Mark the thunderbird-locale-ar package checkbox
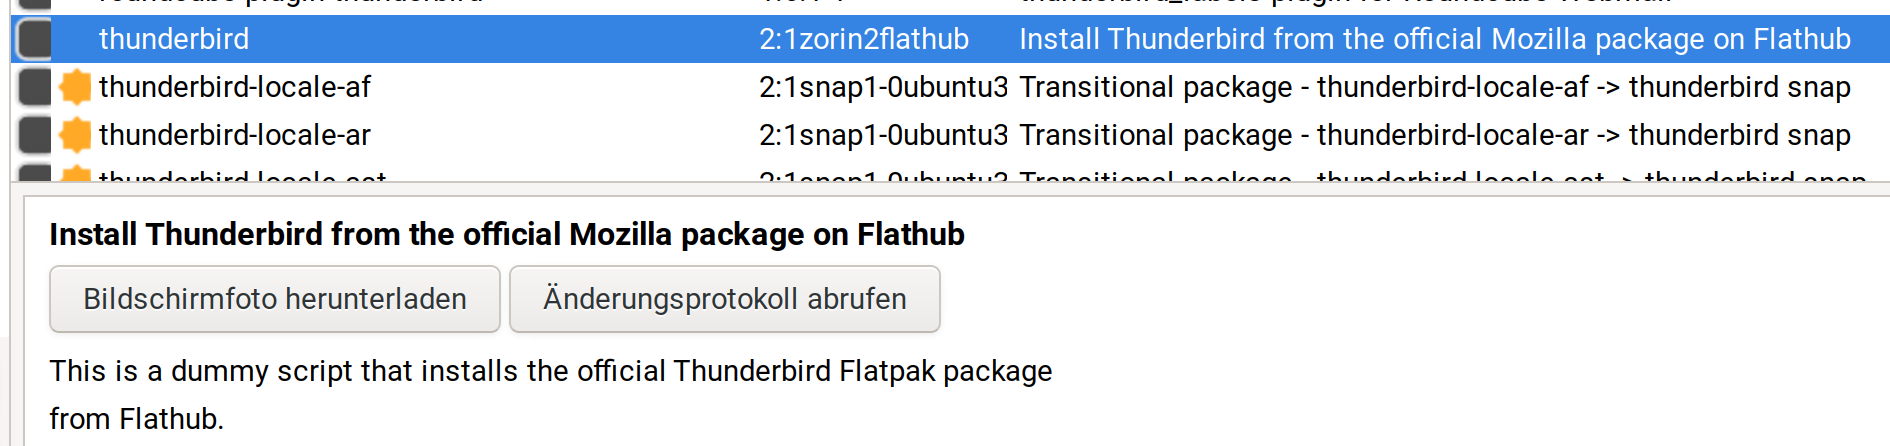 35,135
